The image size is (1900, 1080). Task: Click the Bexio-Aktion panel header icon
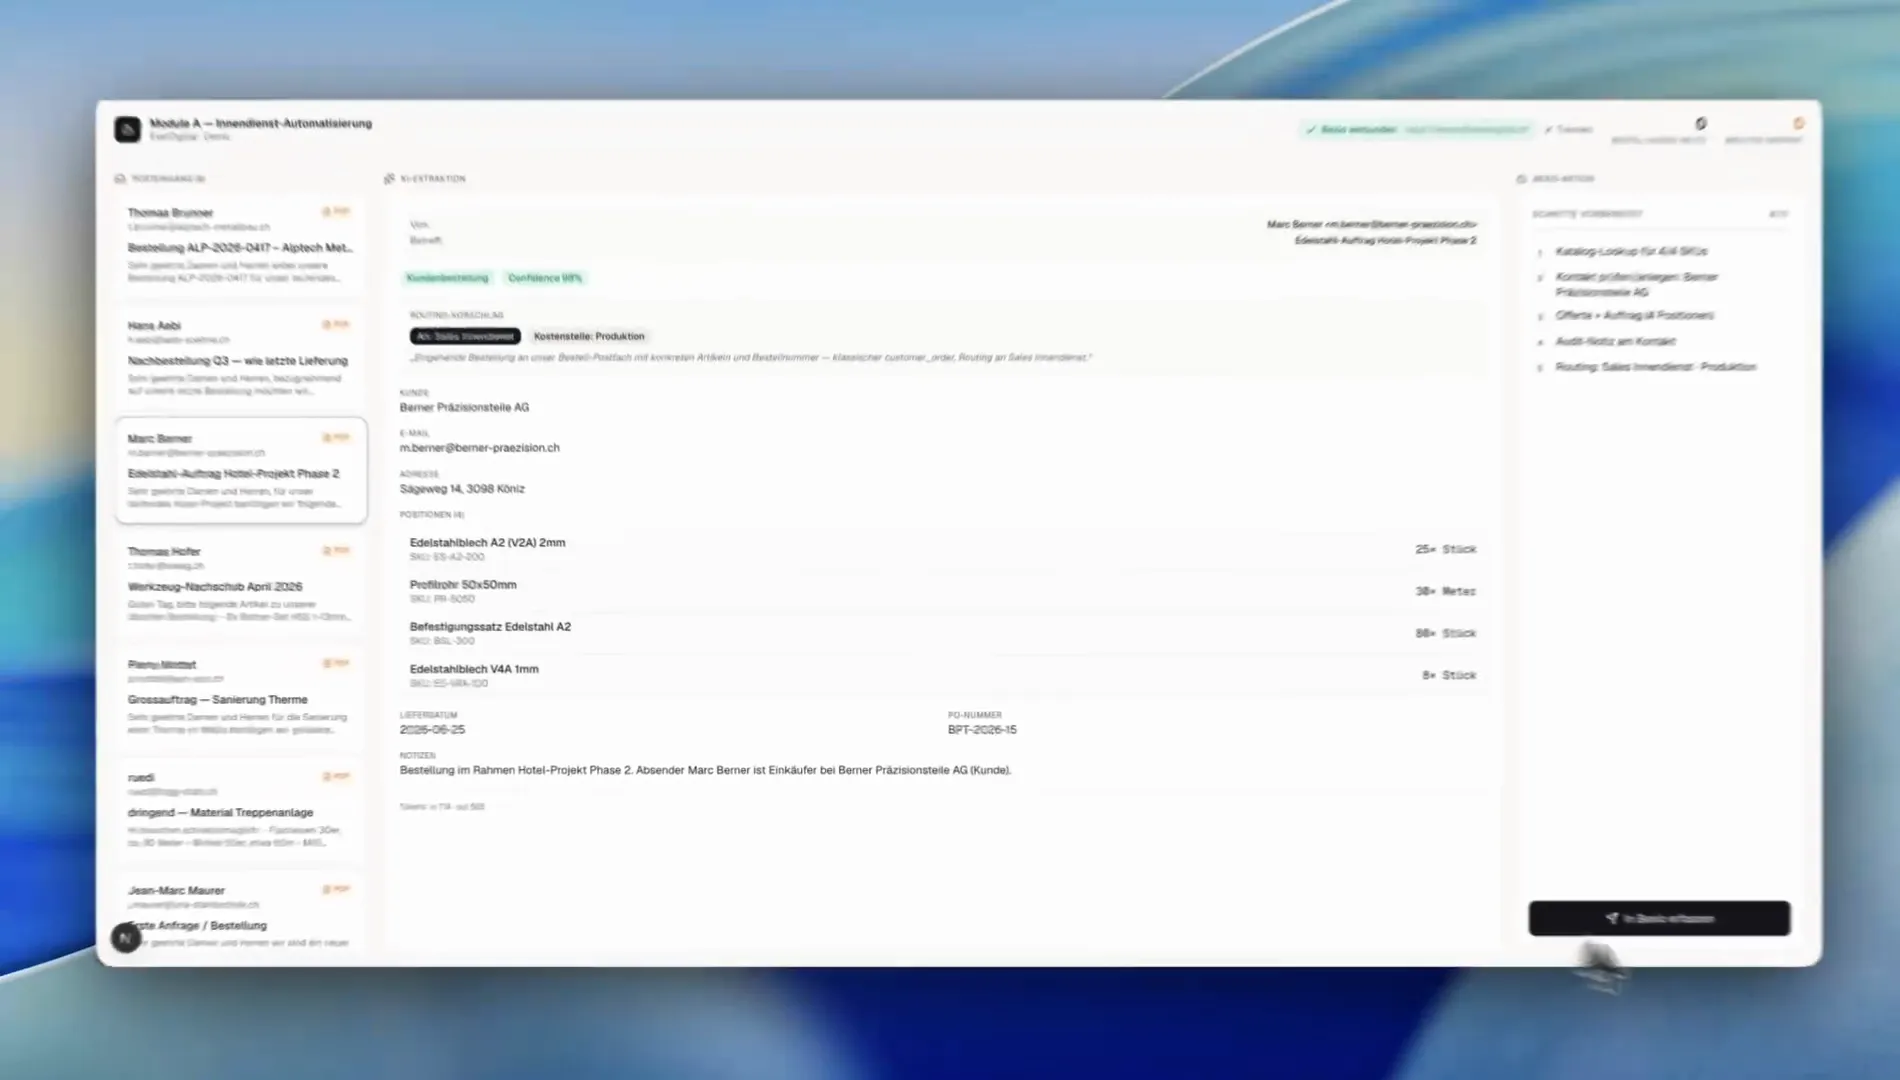pyautogui.click(x=1521, y=179)
